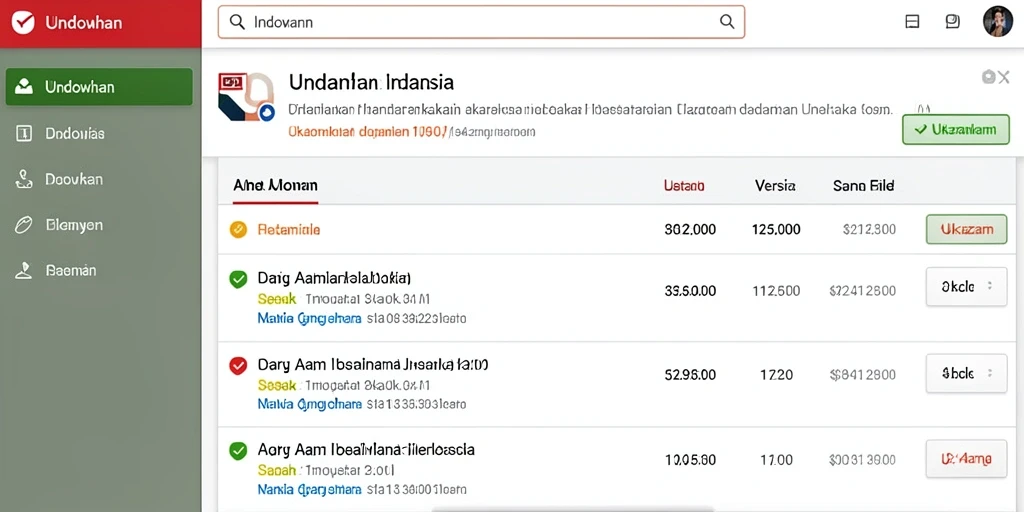Click the Versia column header
Screen dimensions: 1024x512
(775, 186)
